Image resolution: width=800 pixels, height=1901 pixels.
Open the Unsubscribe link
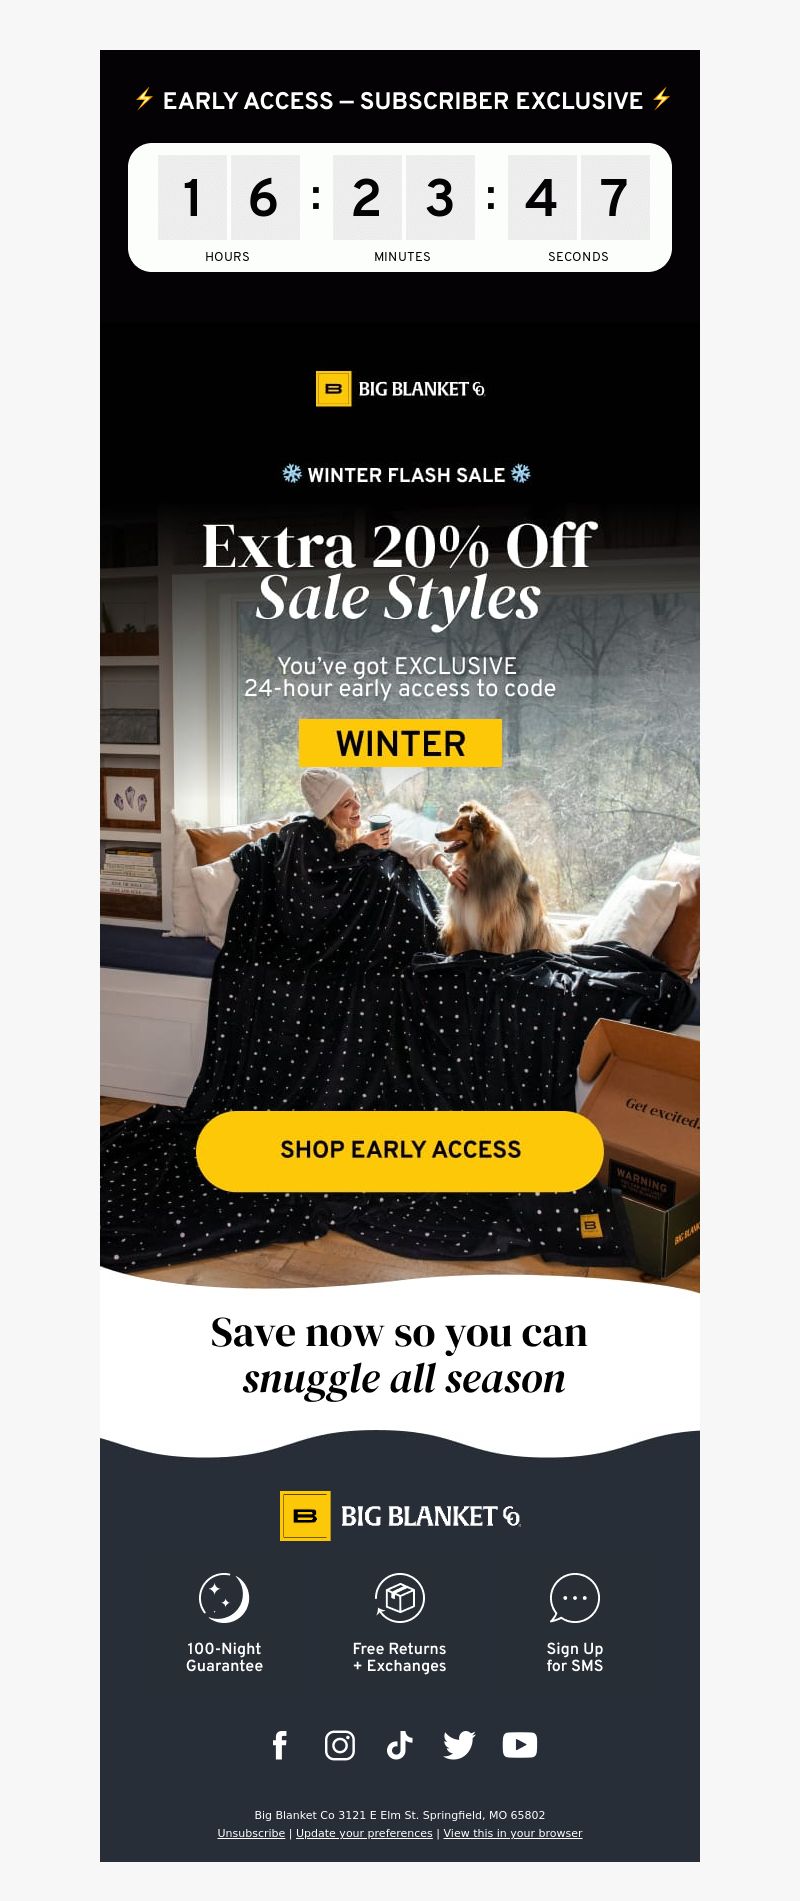click(x=251, y=1833)
